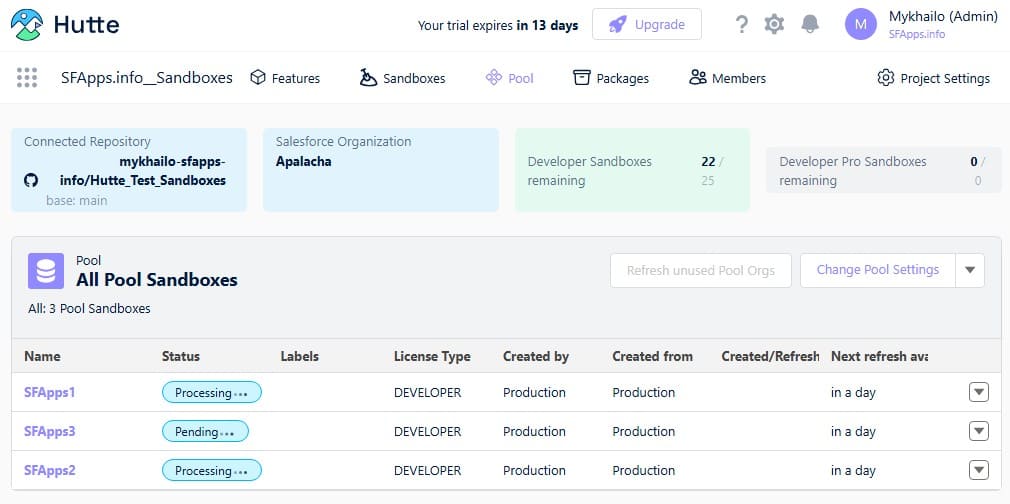Expand dropdown next to Change Pool Settings

(x=970, y=270)
